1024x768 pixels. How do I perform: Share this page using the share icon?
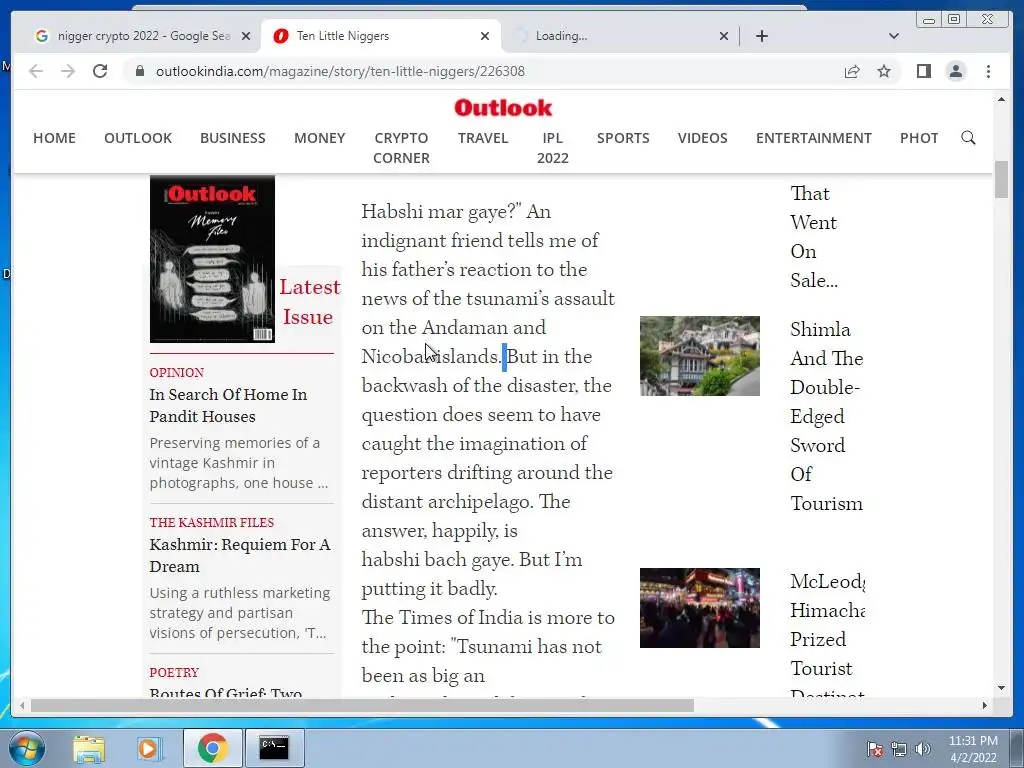click(852, 71)
